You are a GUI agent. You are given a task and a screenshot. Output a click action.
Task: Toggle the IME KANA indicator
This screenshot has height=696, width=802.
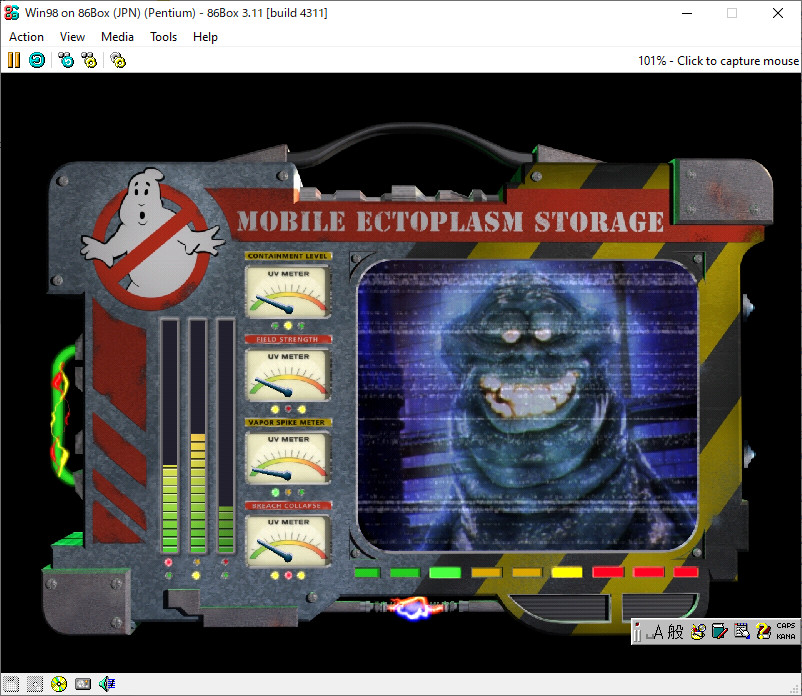[x=786, y=637]
